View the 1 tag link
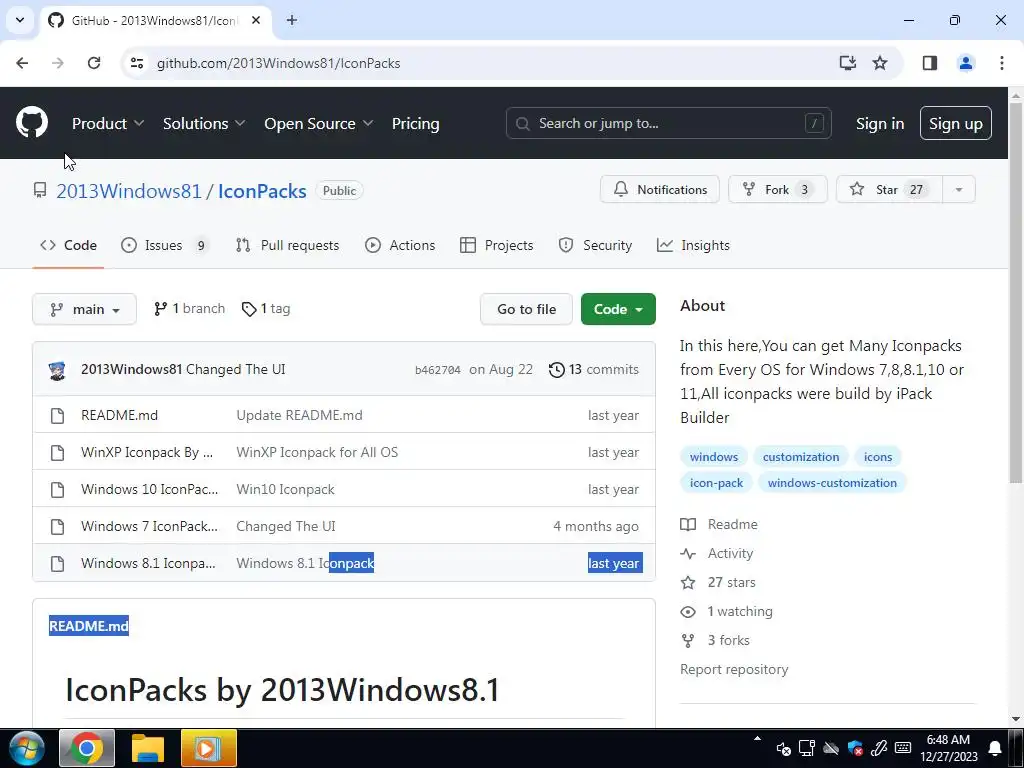 pyautogui.click(x=266, y=309)
